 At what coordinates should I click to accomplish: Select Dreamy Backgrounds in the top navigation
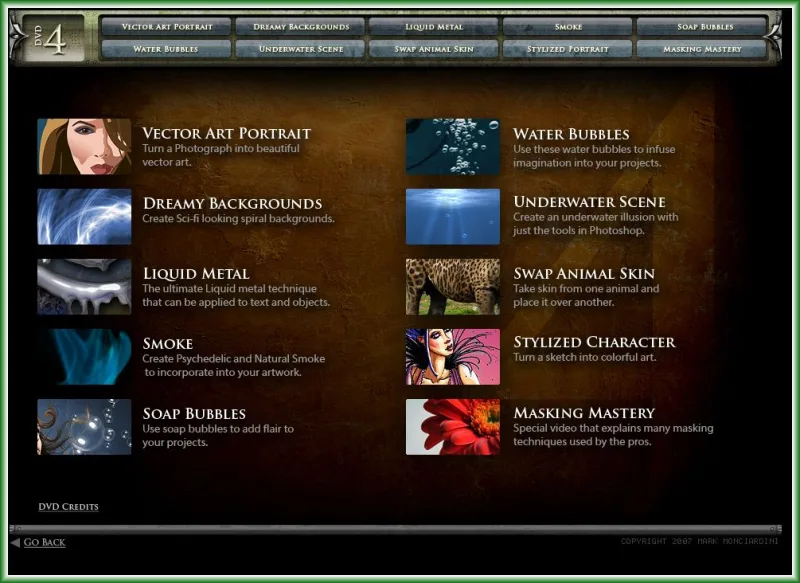point(301,27)
